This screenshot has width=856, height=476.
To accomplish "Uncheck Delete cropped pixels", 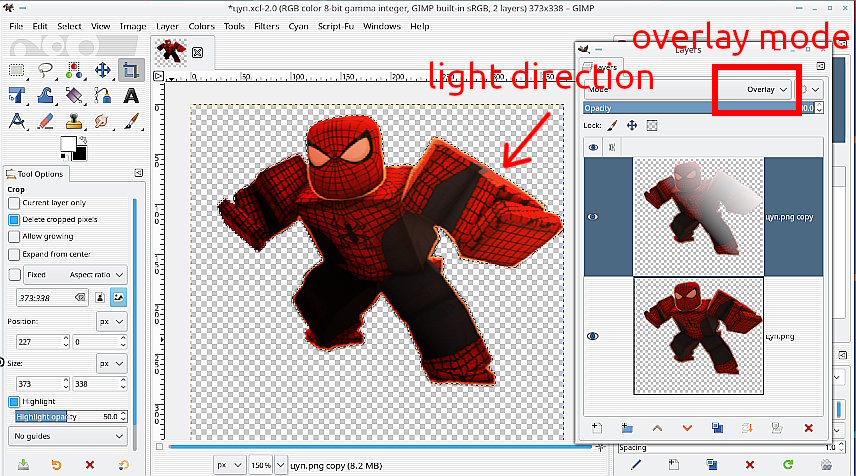I will [14, 219].
